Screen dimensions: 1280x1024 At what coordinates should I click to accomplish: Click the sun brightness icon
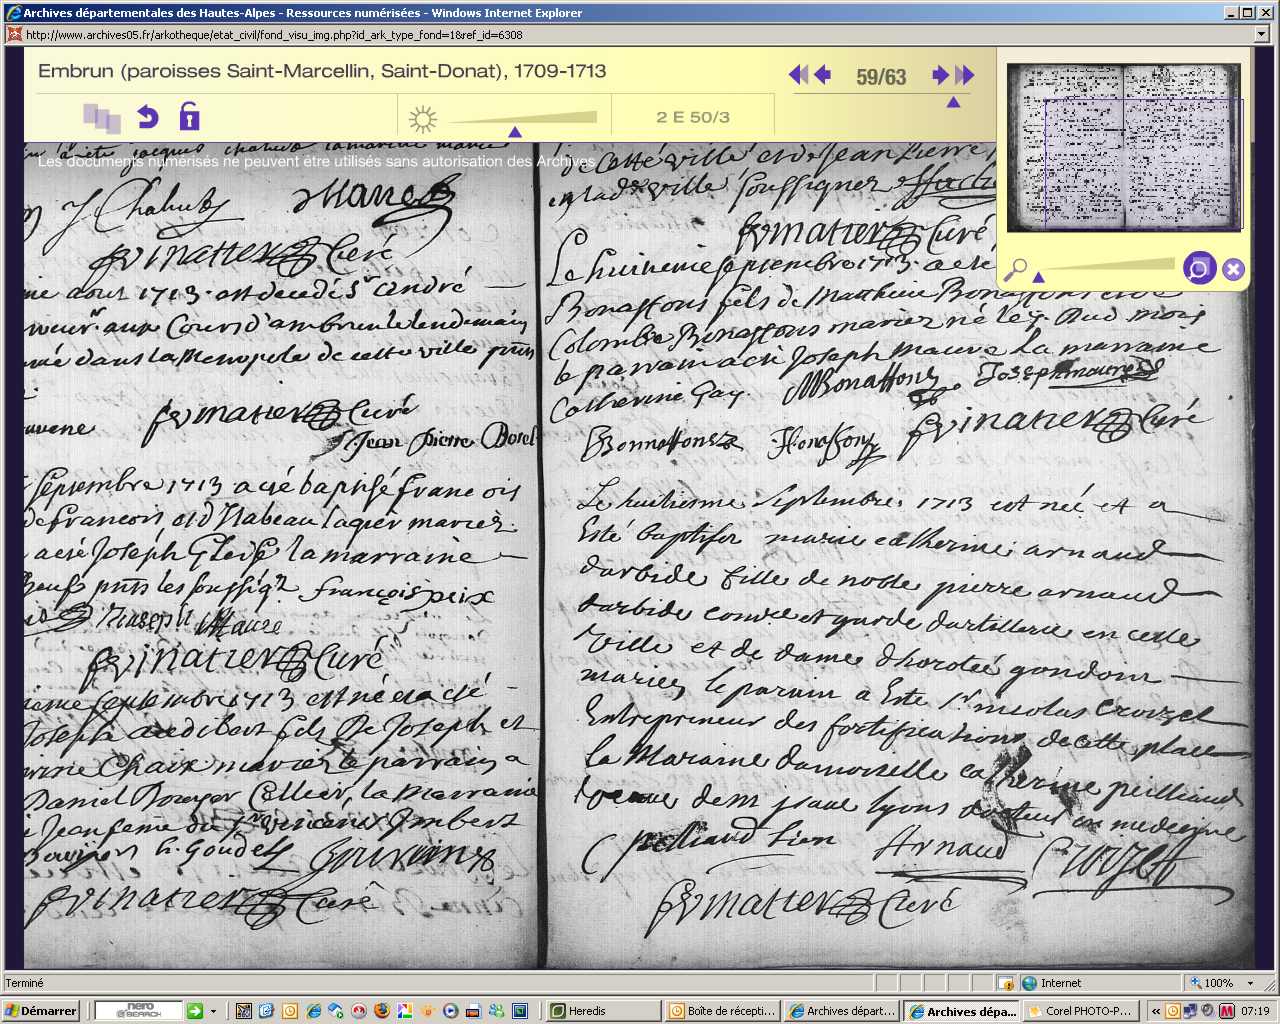(x=423, y=120)
